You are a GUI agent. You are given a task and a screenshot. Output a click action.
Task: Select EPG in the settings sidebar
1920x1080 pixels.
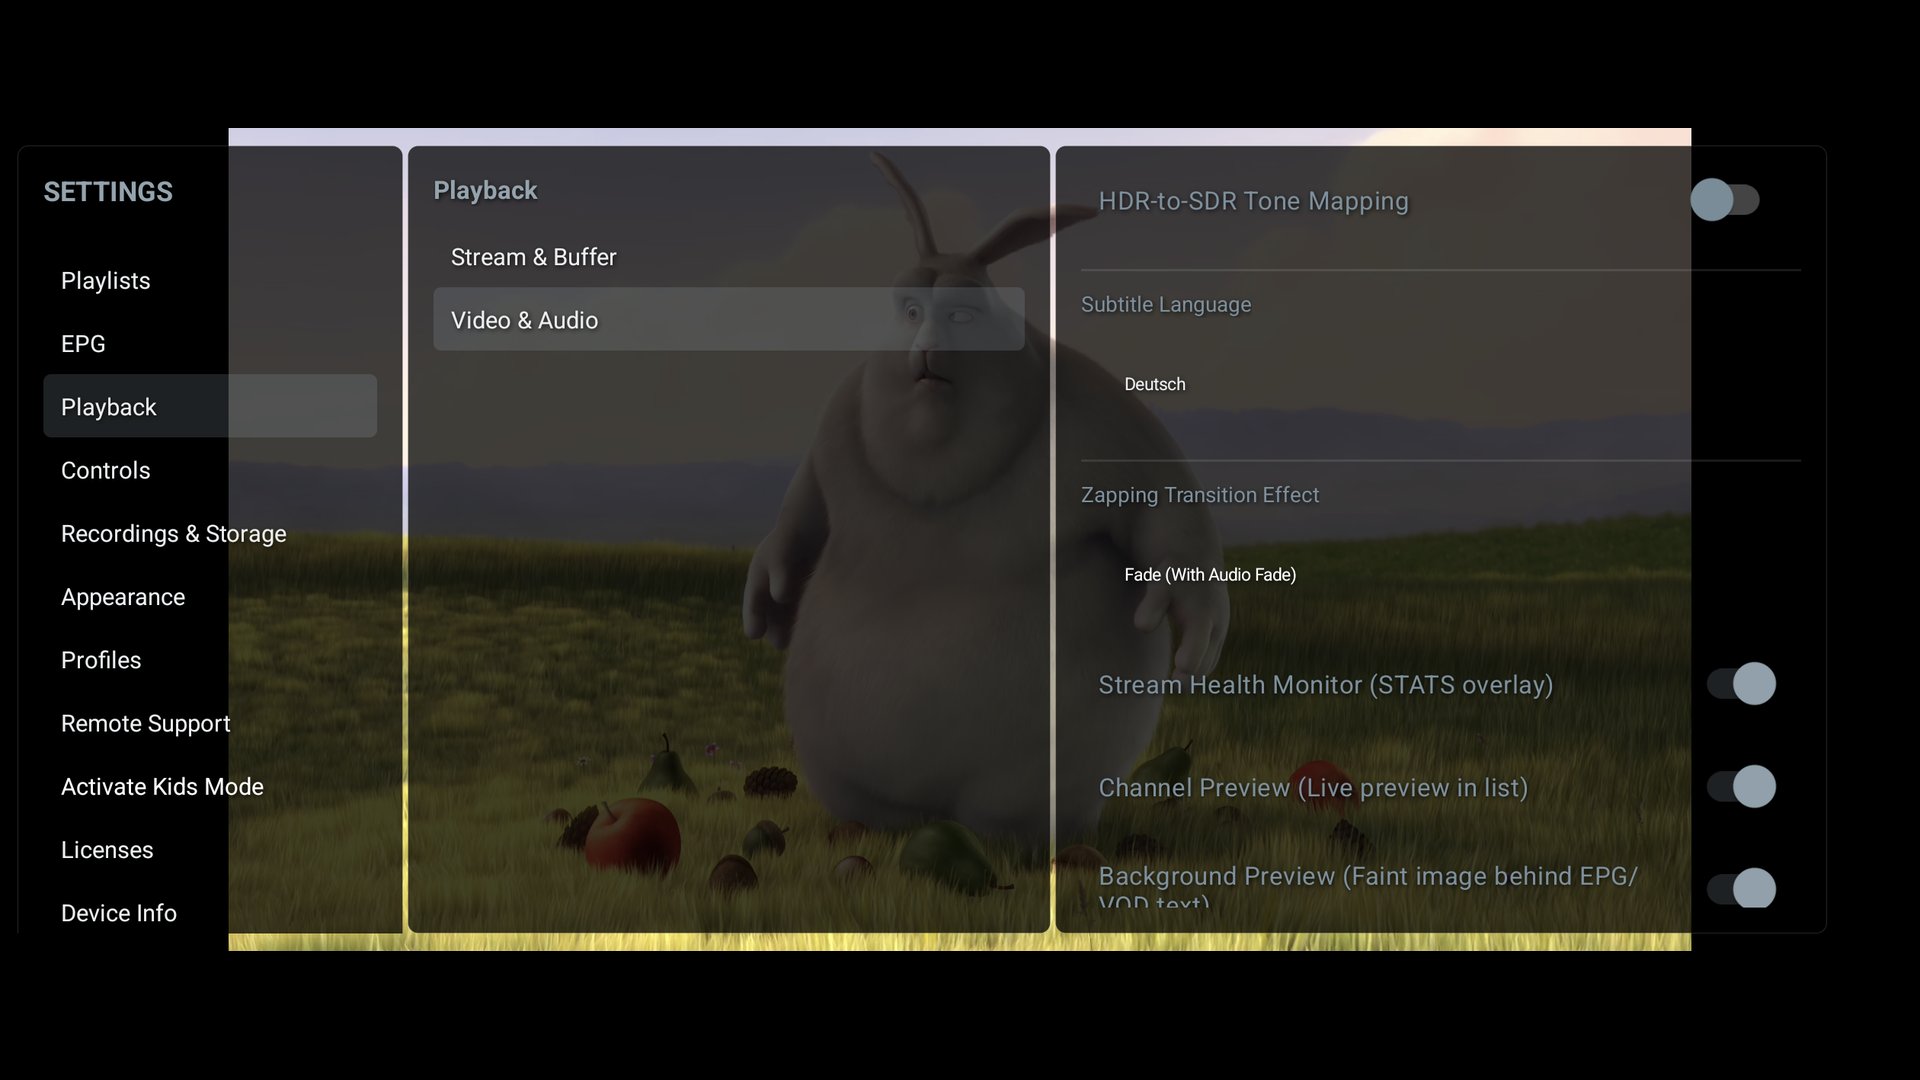point(210,344)
